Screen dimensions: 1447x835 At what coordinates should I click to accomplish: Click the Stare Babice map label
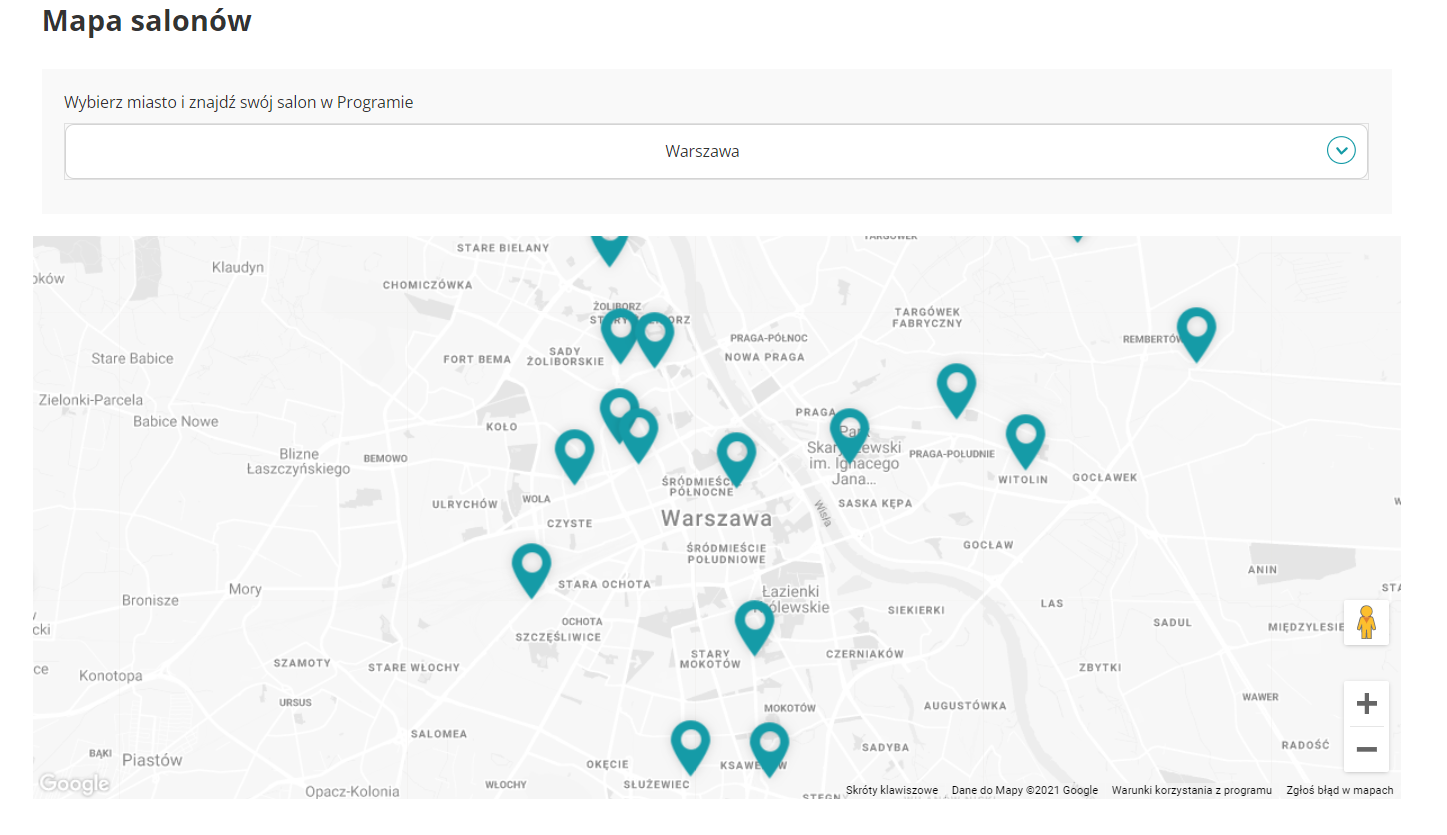pyautogui.click(x=132, y=358)
